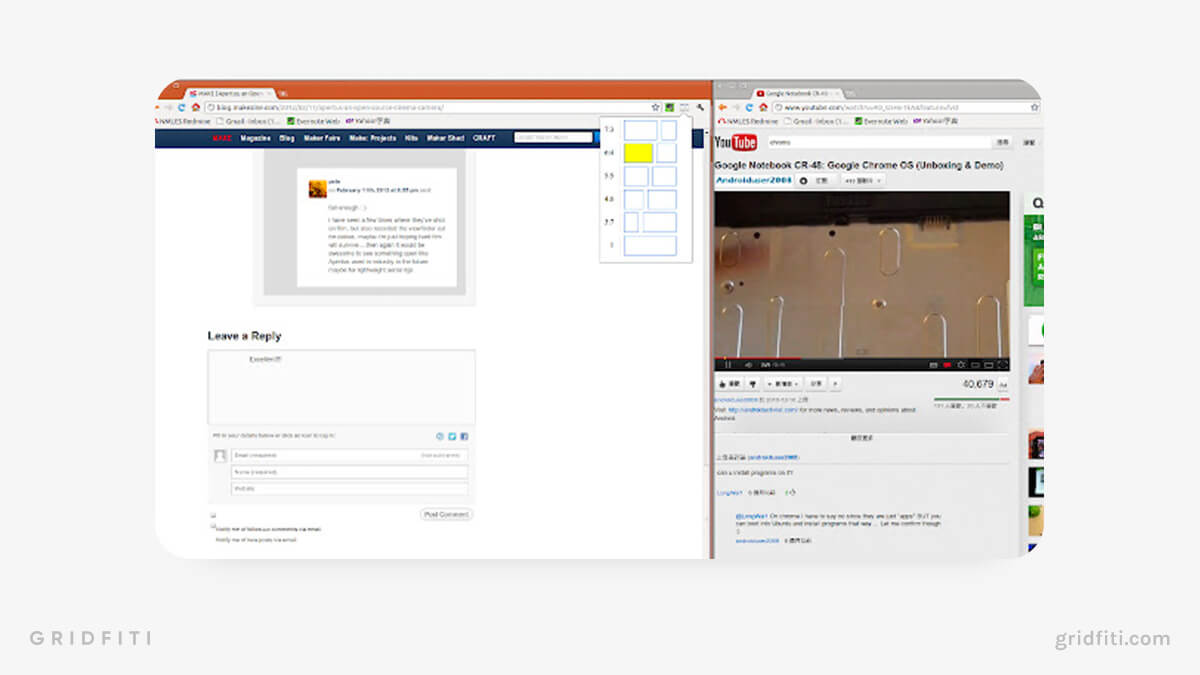Screen dimensions: 1200x675
Task: Open Home in the MAKE blog window
Action: click(x=195, y=107)
